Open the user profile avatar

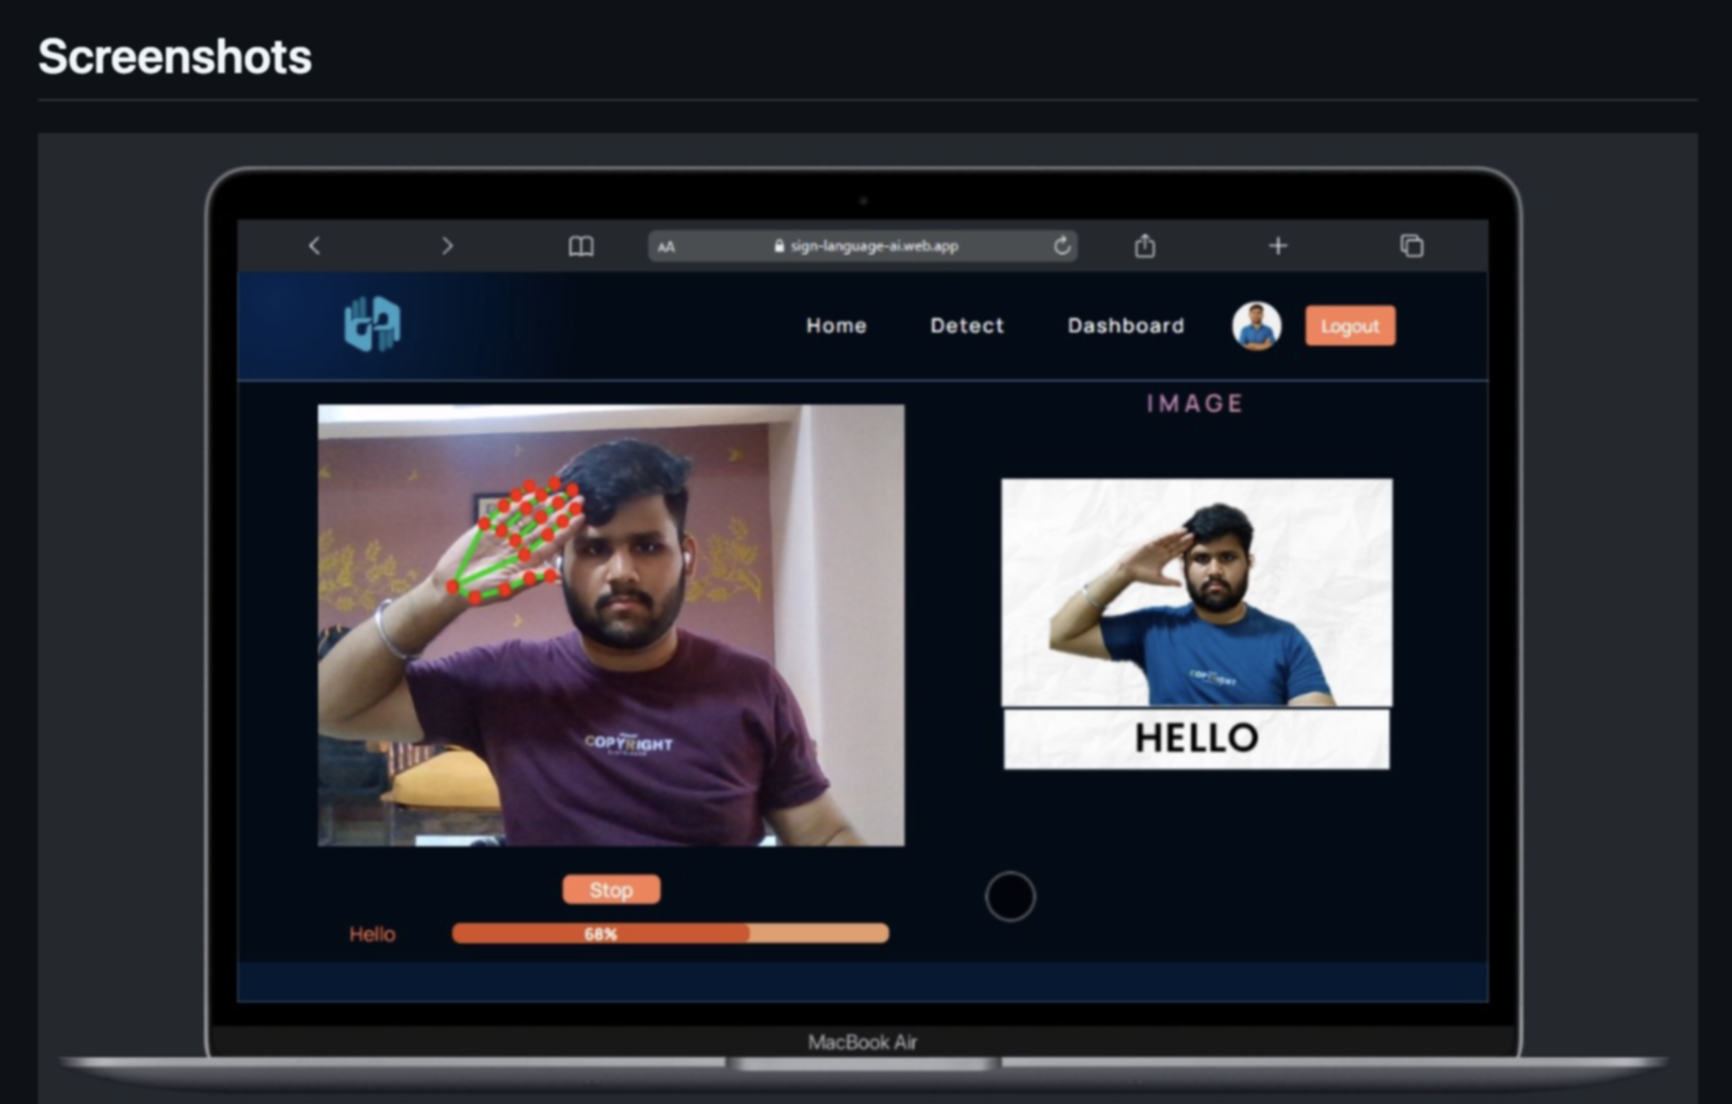(x=1256, y=326)
